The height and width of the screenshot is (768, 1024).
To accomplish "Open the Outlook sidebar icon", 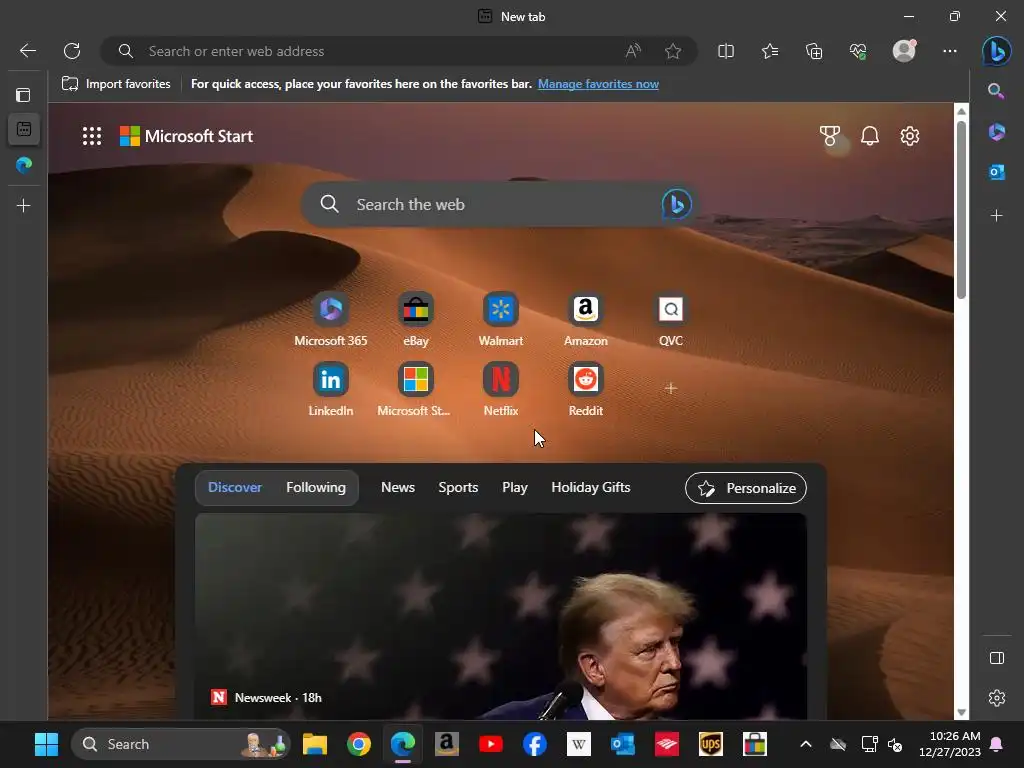I will (996, 172).
